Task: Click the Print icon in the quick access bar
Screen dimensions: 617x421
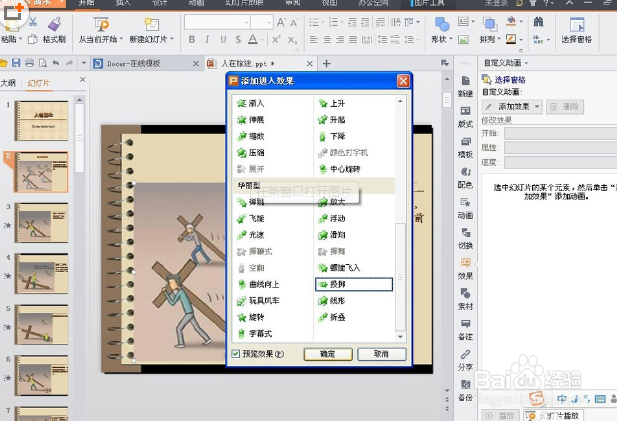Action: coord(30,63)
